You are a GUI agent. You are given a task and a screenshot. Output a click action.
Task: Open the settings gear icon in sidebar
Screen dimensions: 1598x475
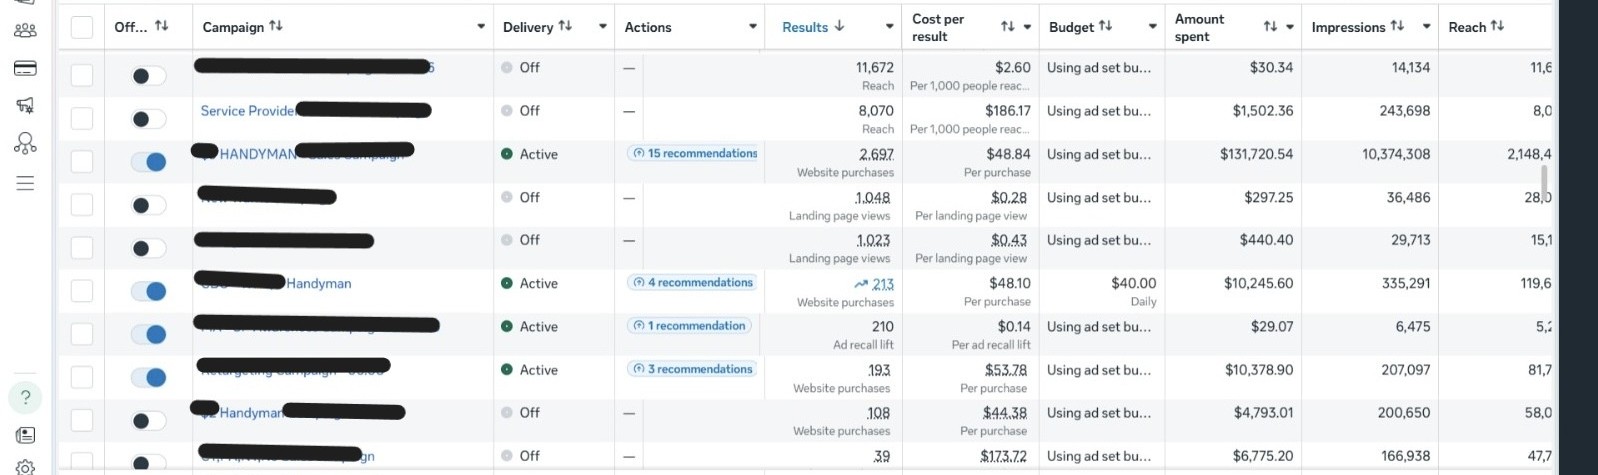pyautogui.click(x=25, y=467)
